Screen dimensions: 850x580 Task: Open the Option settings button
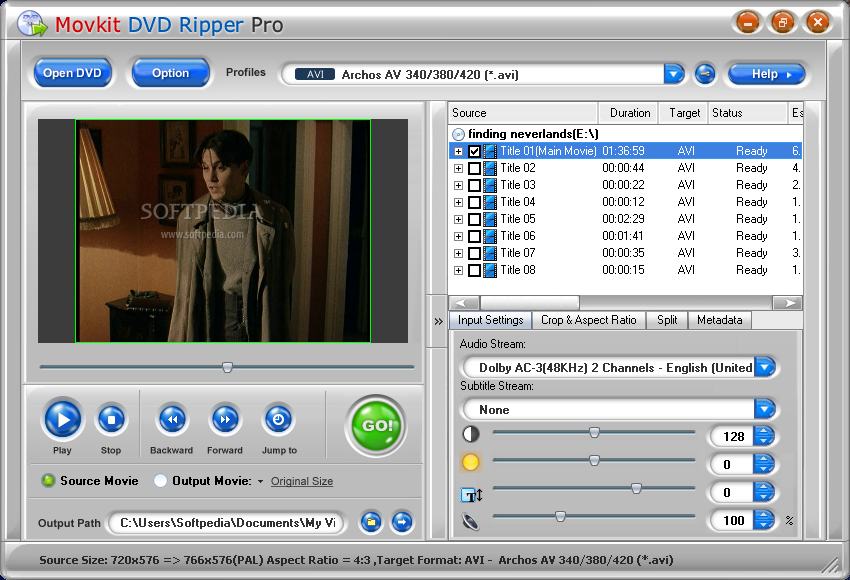tap(170, 73)
